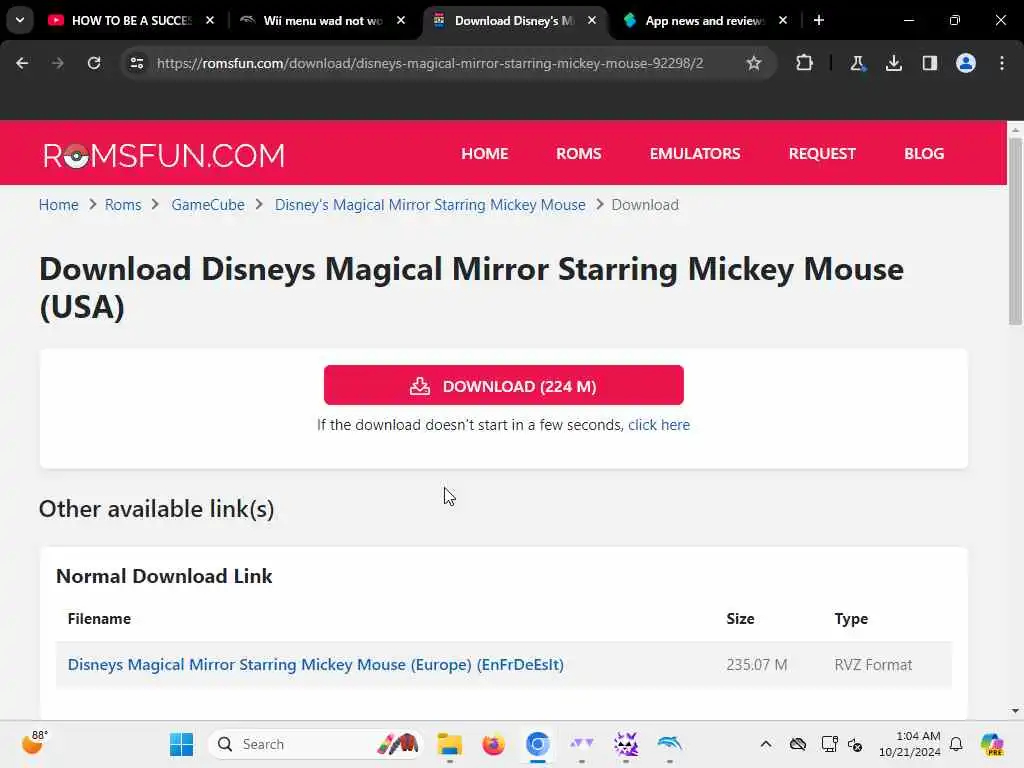This screenshot has height=768, width=1024.
Task: Open the browser extensions puzzle icon
Action: tap(805, 63)
